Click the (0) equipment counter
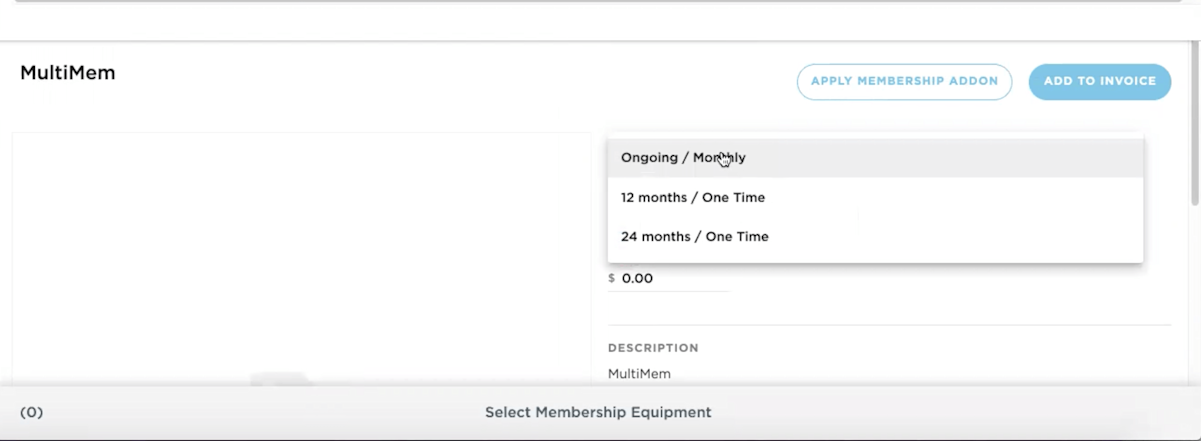Screen dimensions: 1201x441 click(x=32, y=412)
